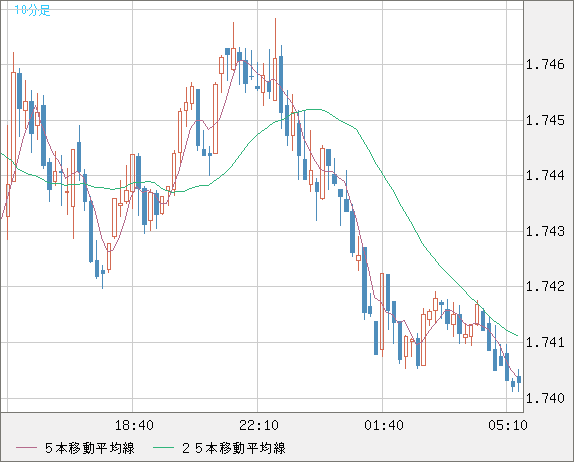Click the 05:10 time axis label
Screen dimensions: 574x462
508,425
